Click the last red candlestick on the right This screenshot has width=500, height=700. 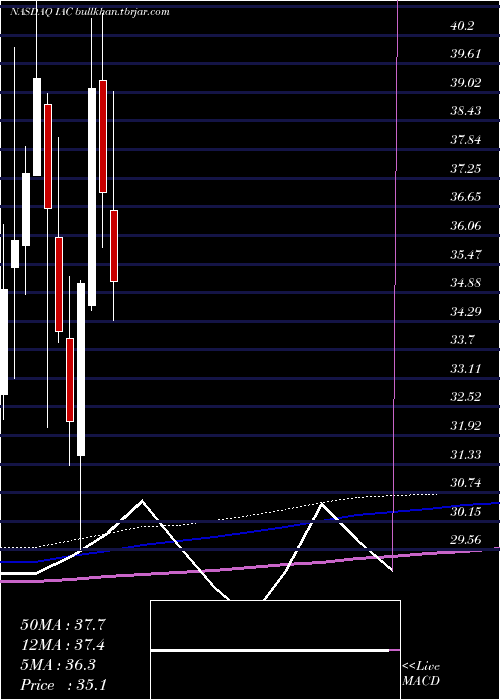[114, 246]
